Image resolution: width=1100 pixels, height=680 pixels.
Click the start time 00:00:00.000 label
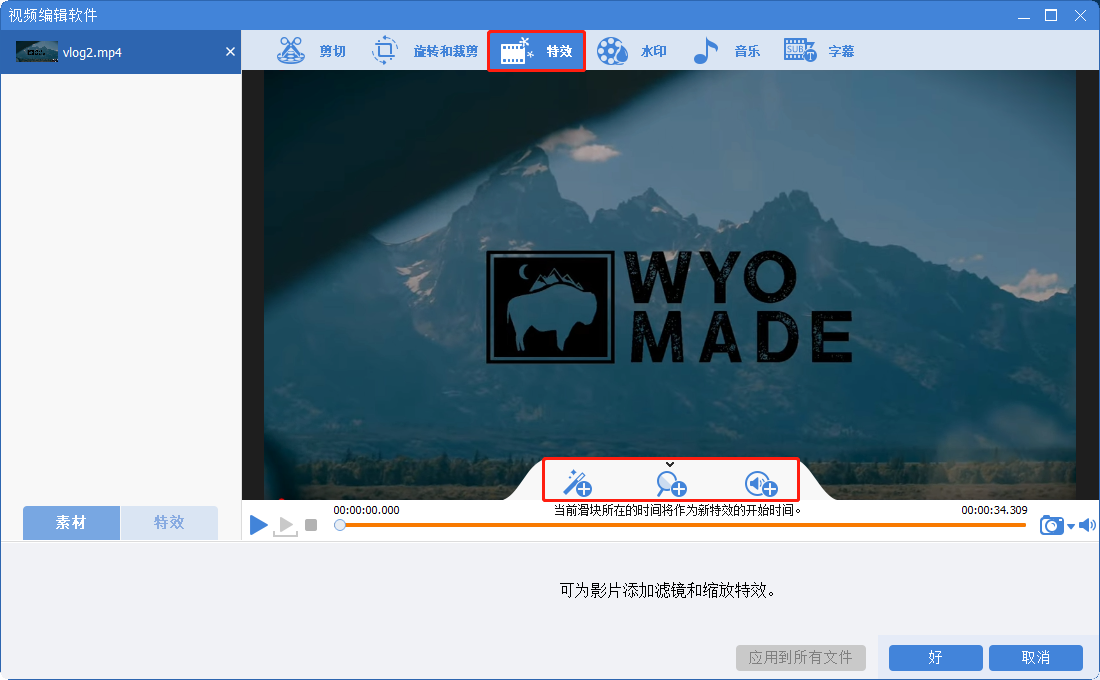(366, 510)
